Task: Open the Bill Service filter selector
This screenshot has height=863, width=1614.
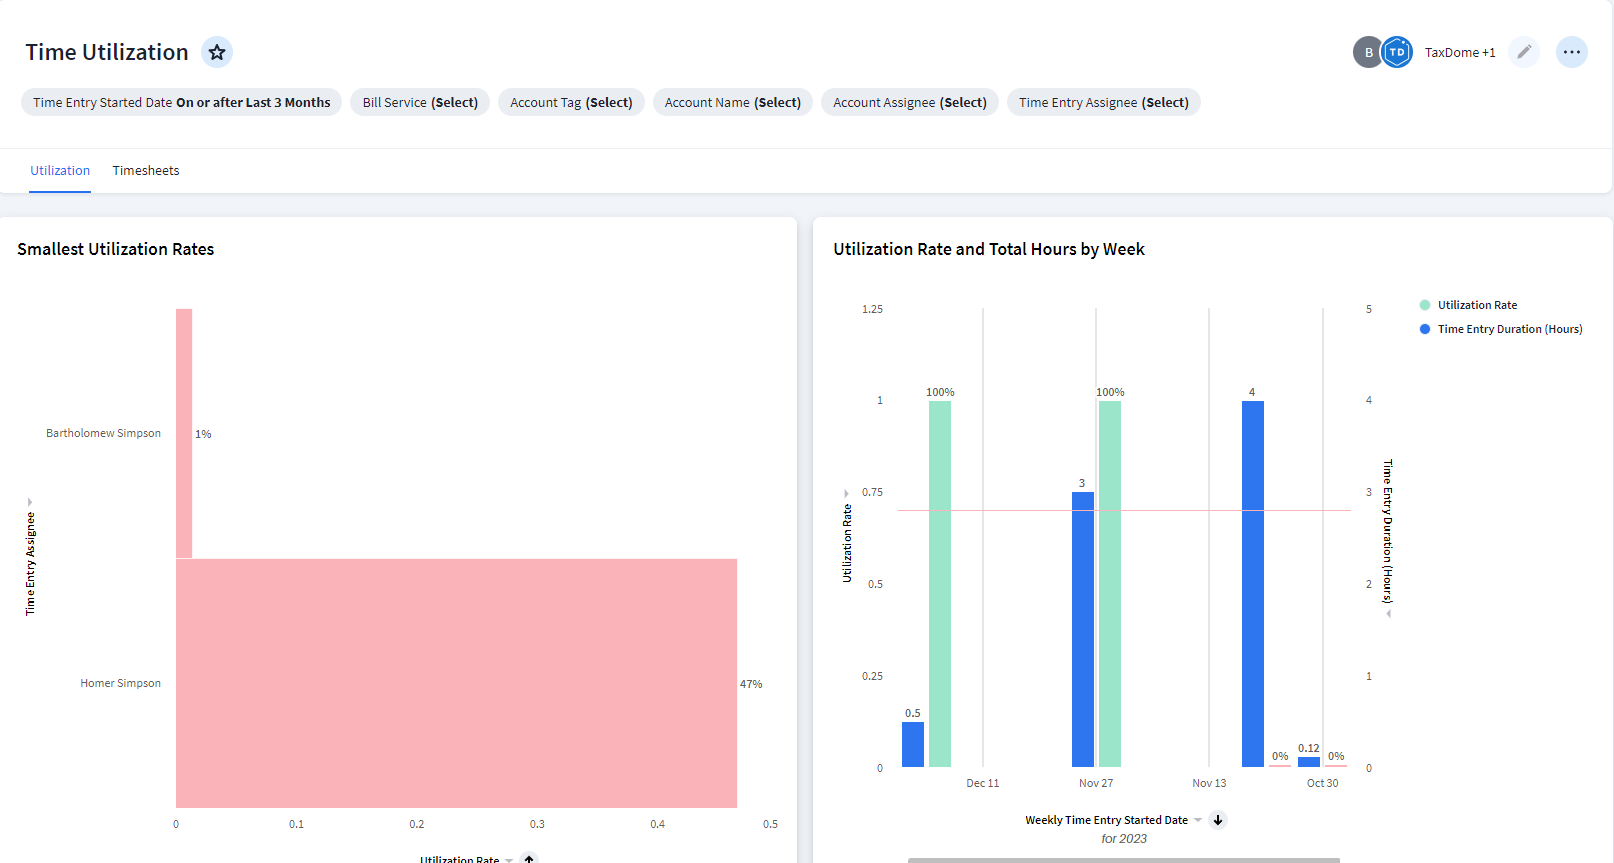Action: coord(420,102)
